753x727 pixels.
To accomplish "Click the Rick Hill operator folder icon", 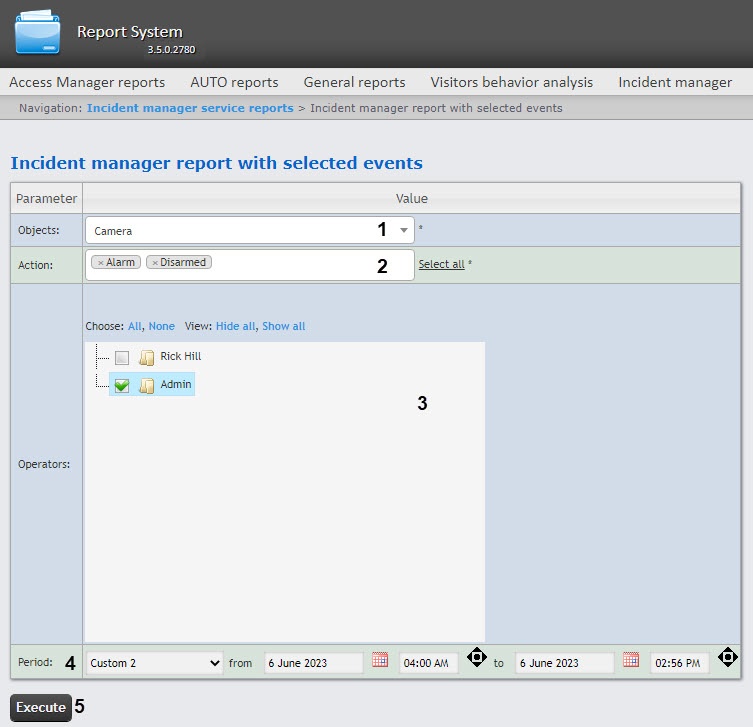I will pos(146,357).
